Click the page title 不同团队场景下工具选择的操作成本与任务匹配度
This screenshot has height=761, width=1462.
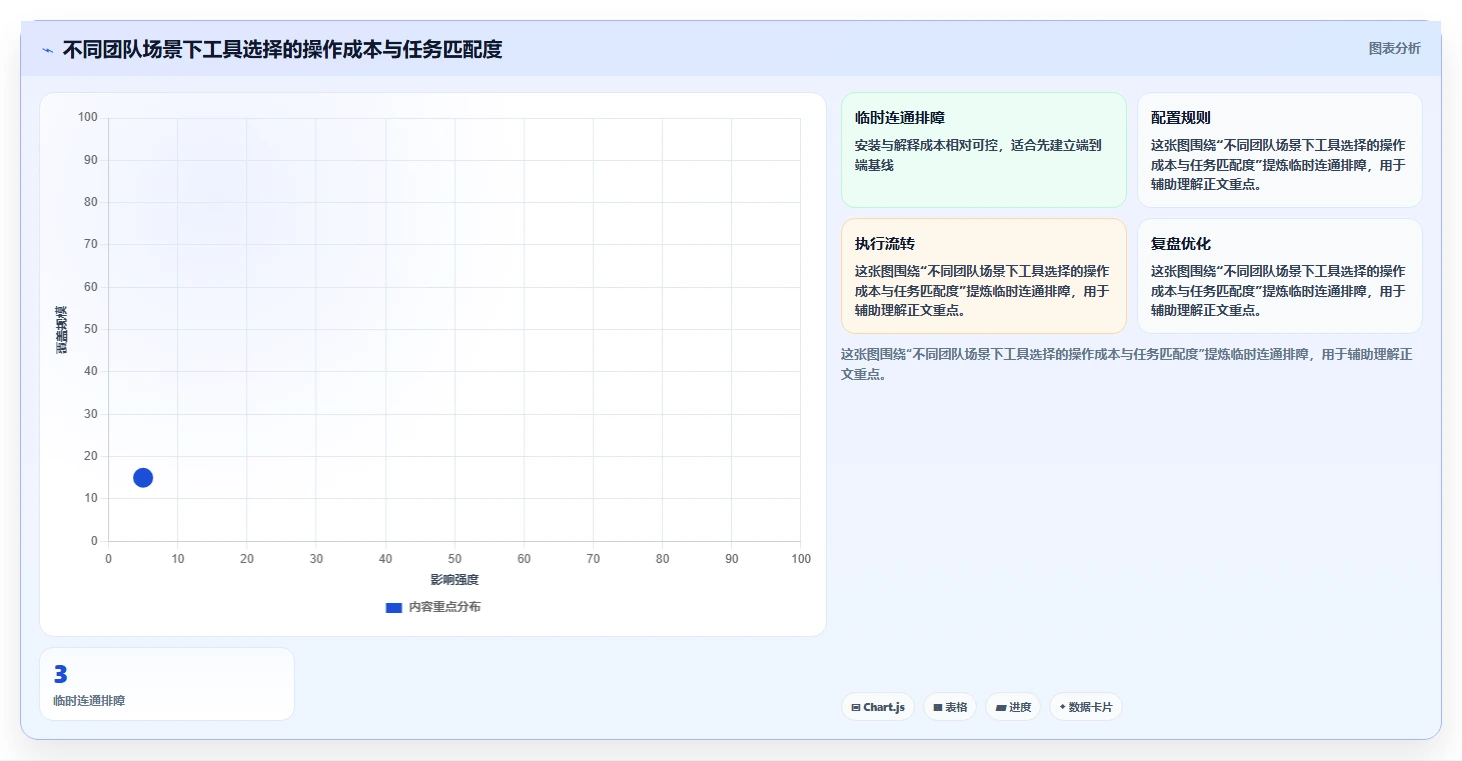[282, 49]
